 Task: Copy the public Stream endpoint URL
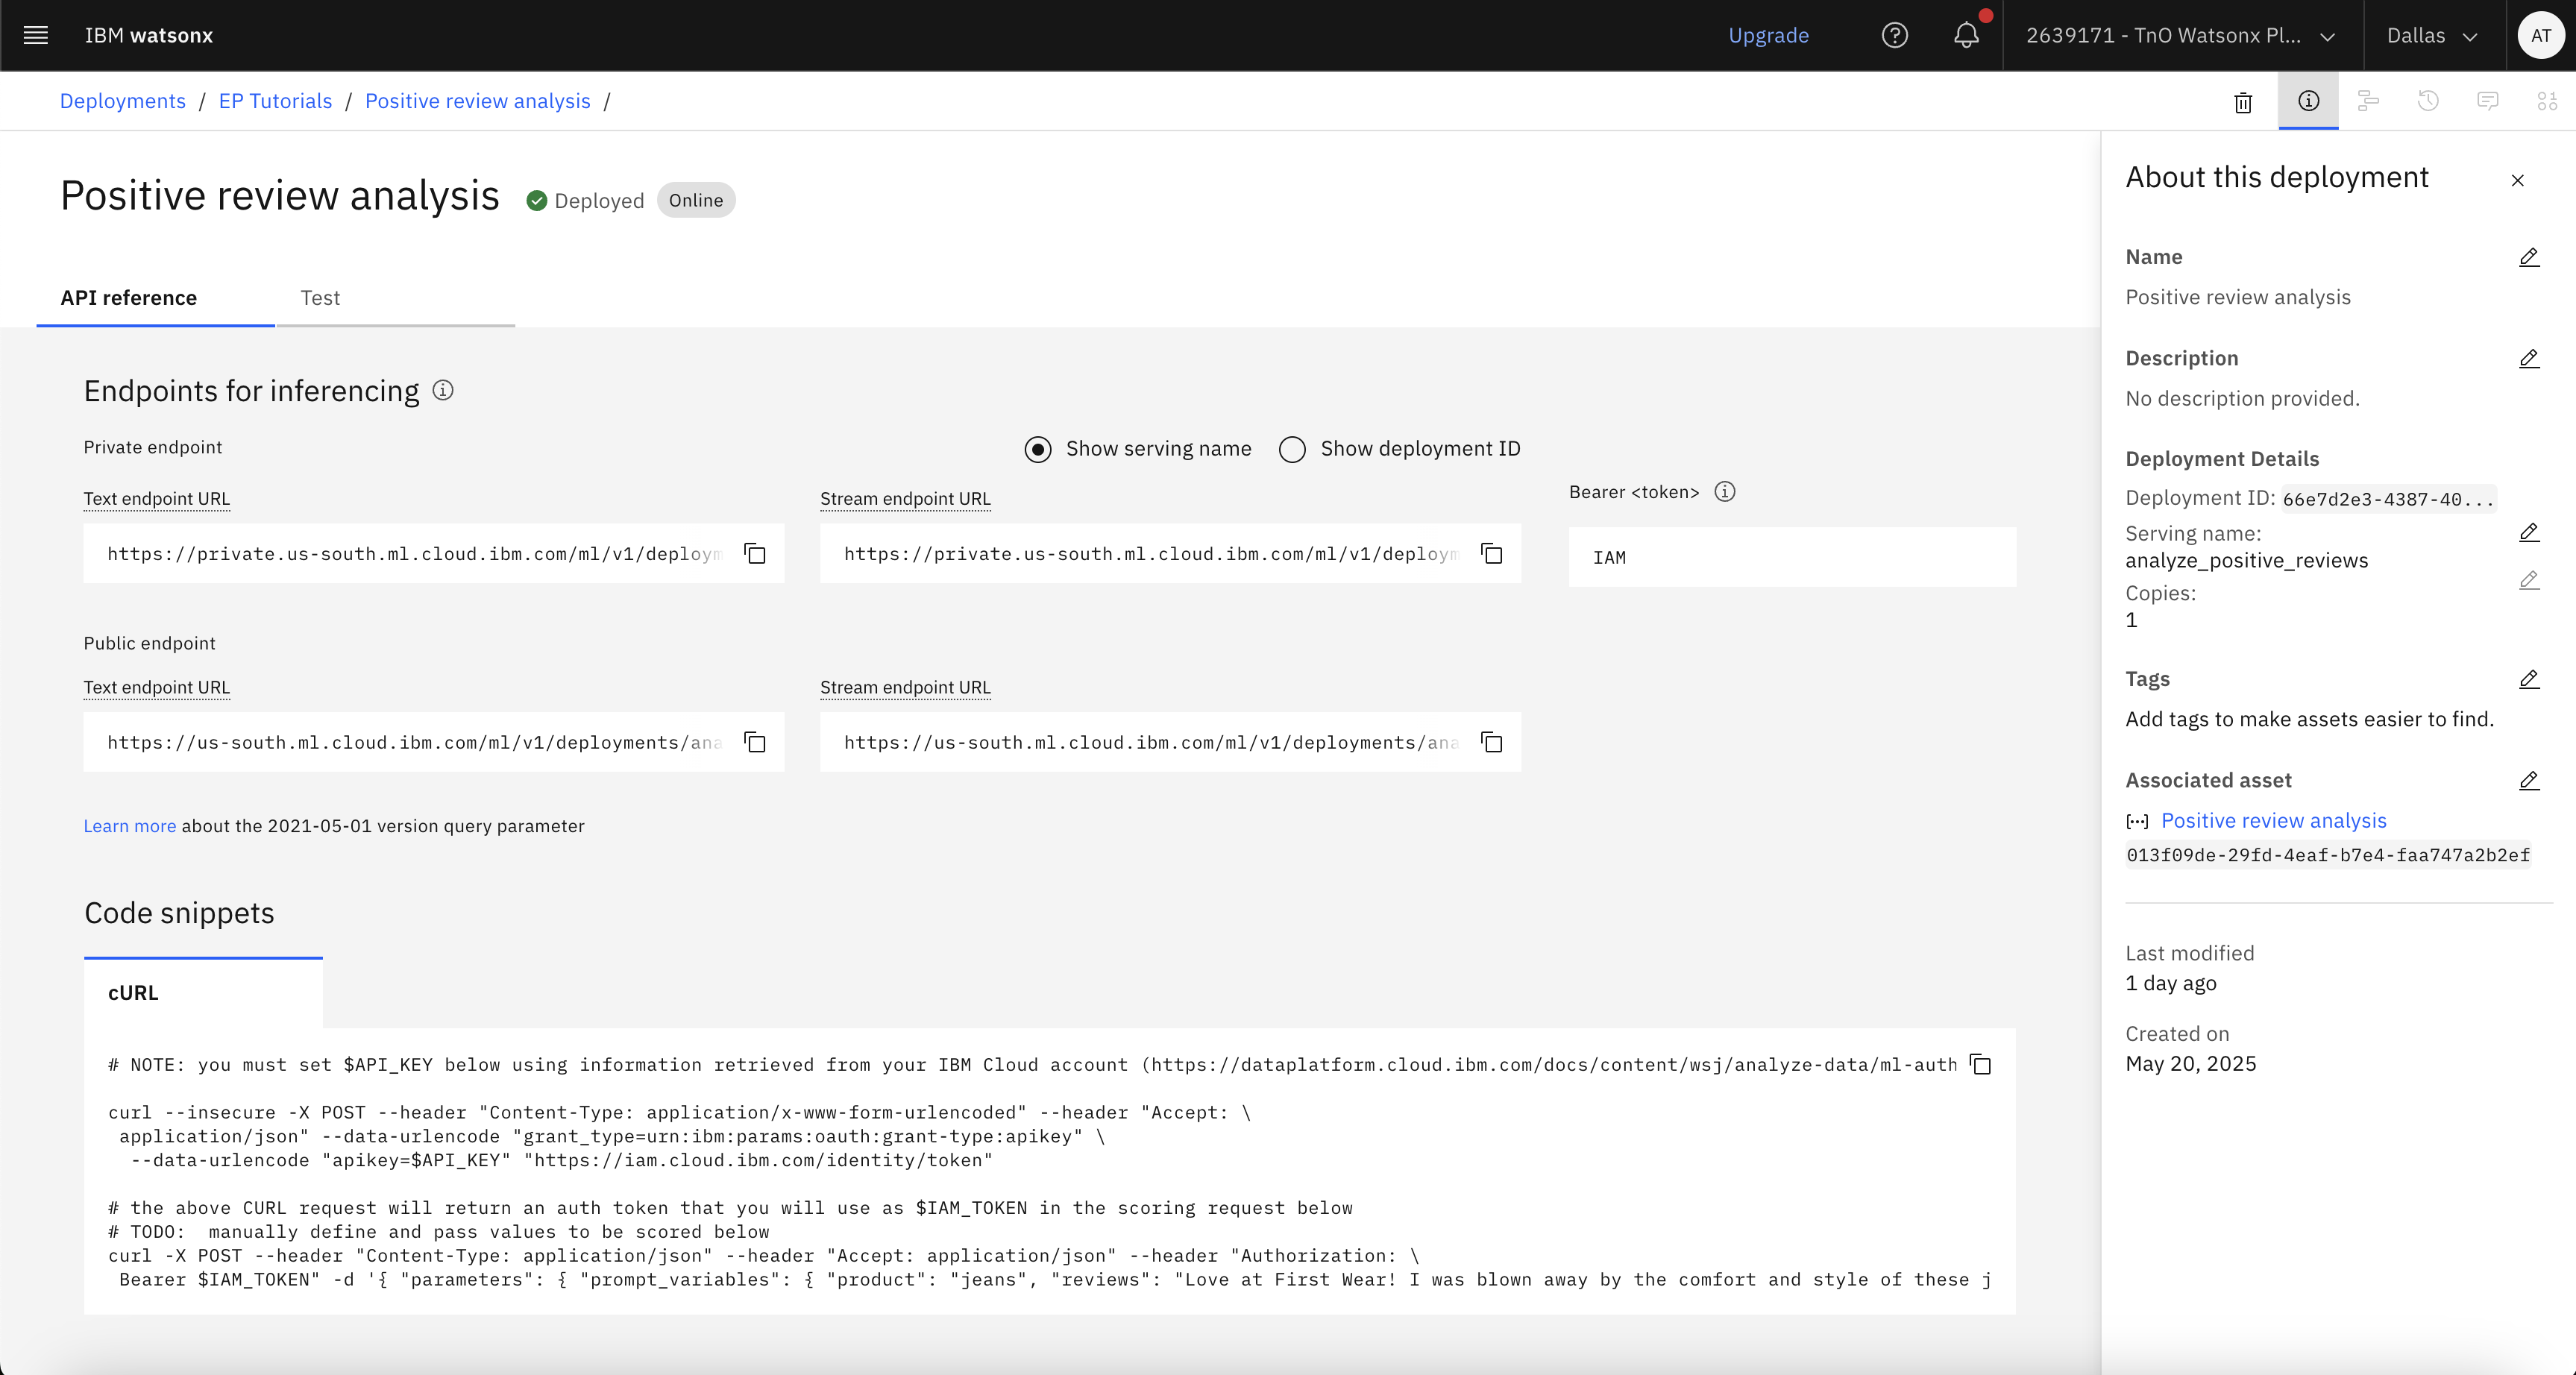coord(1491,742)
